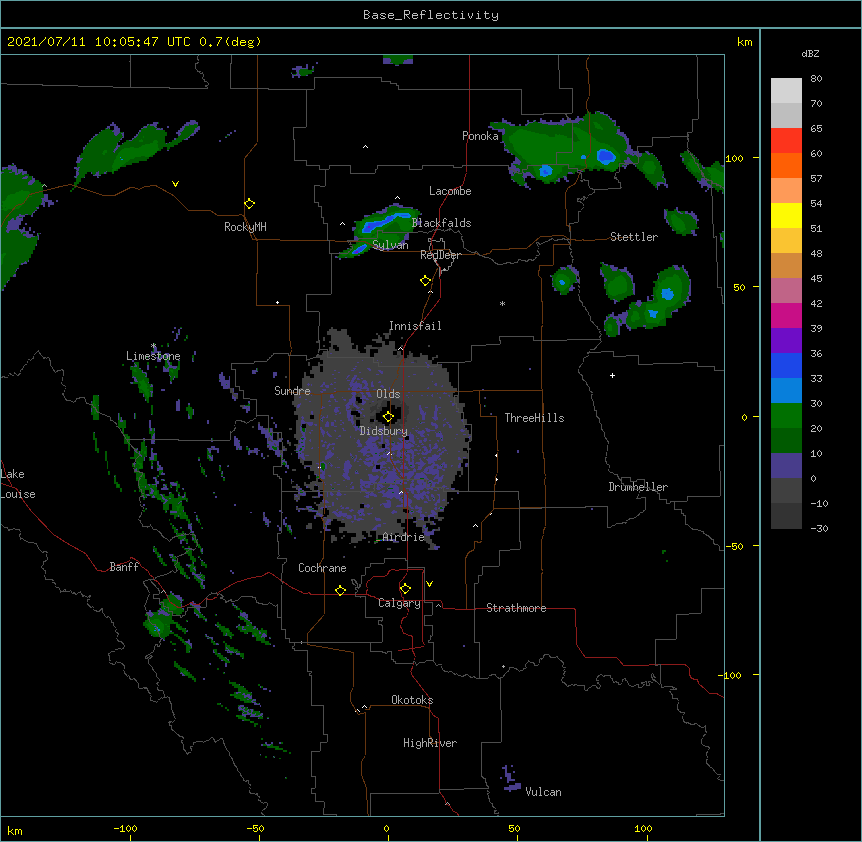Click the magenta 42 dBZ legend swatch

click(x=786, y=315)
